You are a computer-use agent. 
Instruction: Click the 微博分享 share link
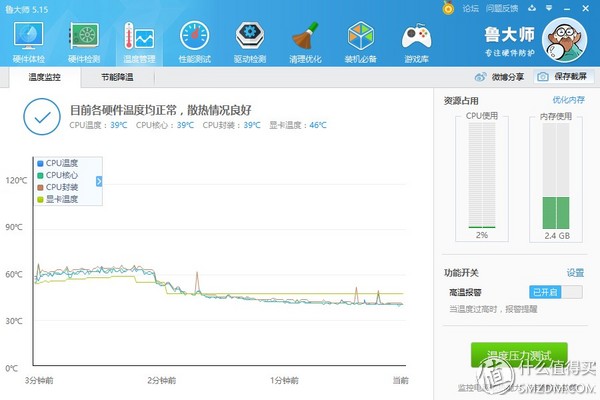pyautogui.click(x=507, y=77)
